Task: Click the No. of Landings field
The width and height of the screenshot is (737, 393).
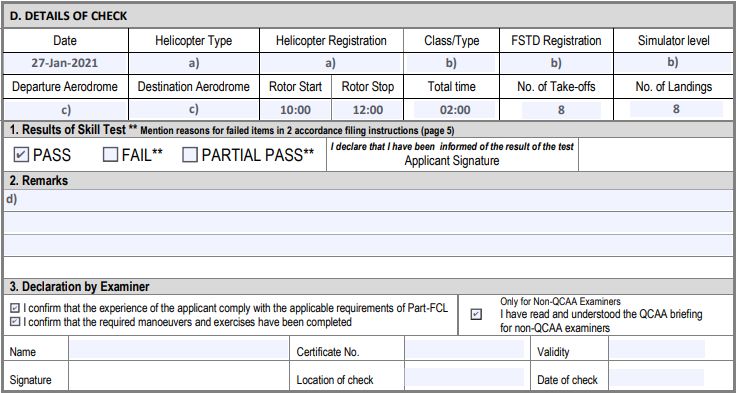Action: pyautogui.click(x=676, y=109)
